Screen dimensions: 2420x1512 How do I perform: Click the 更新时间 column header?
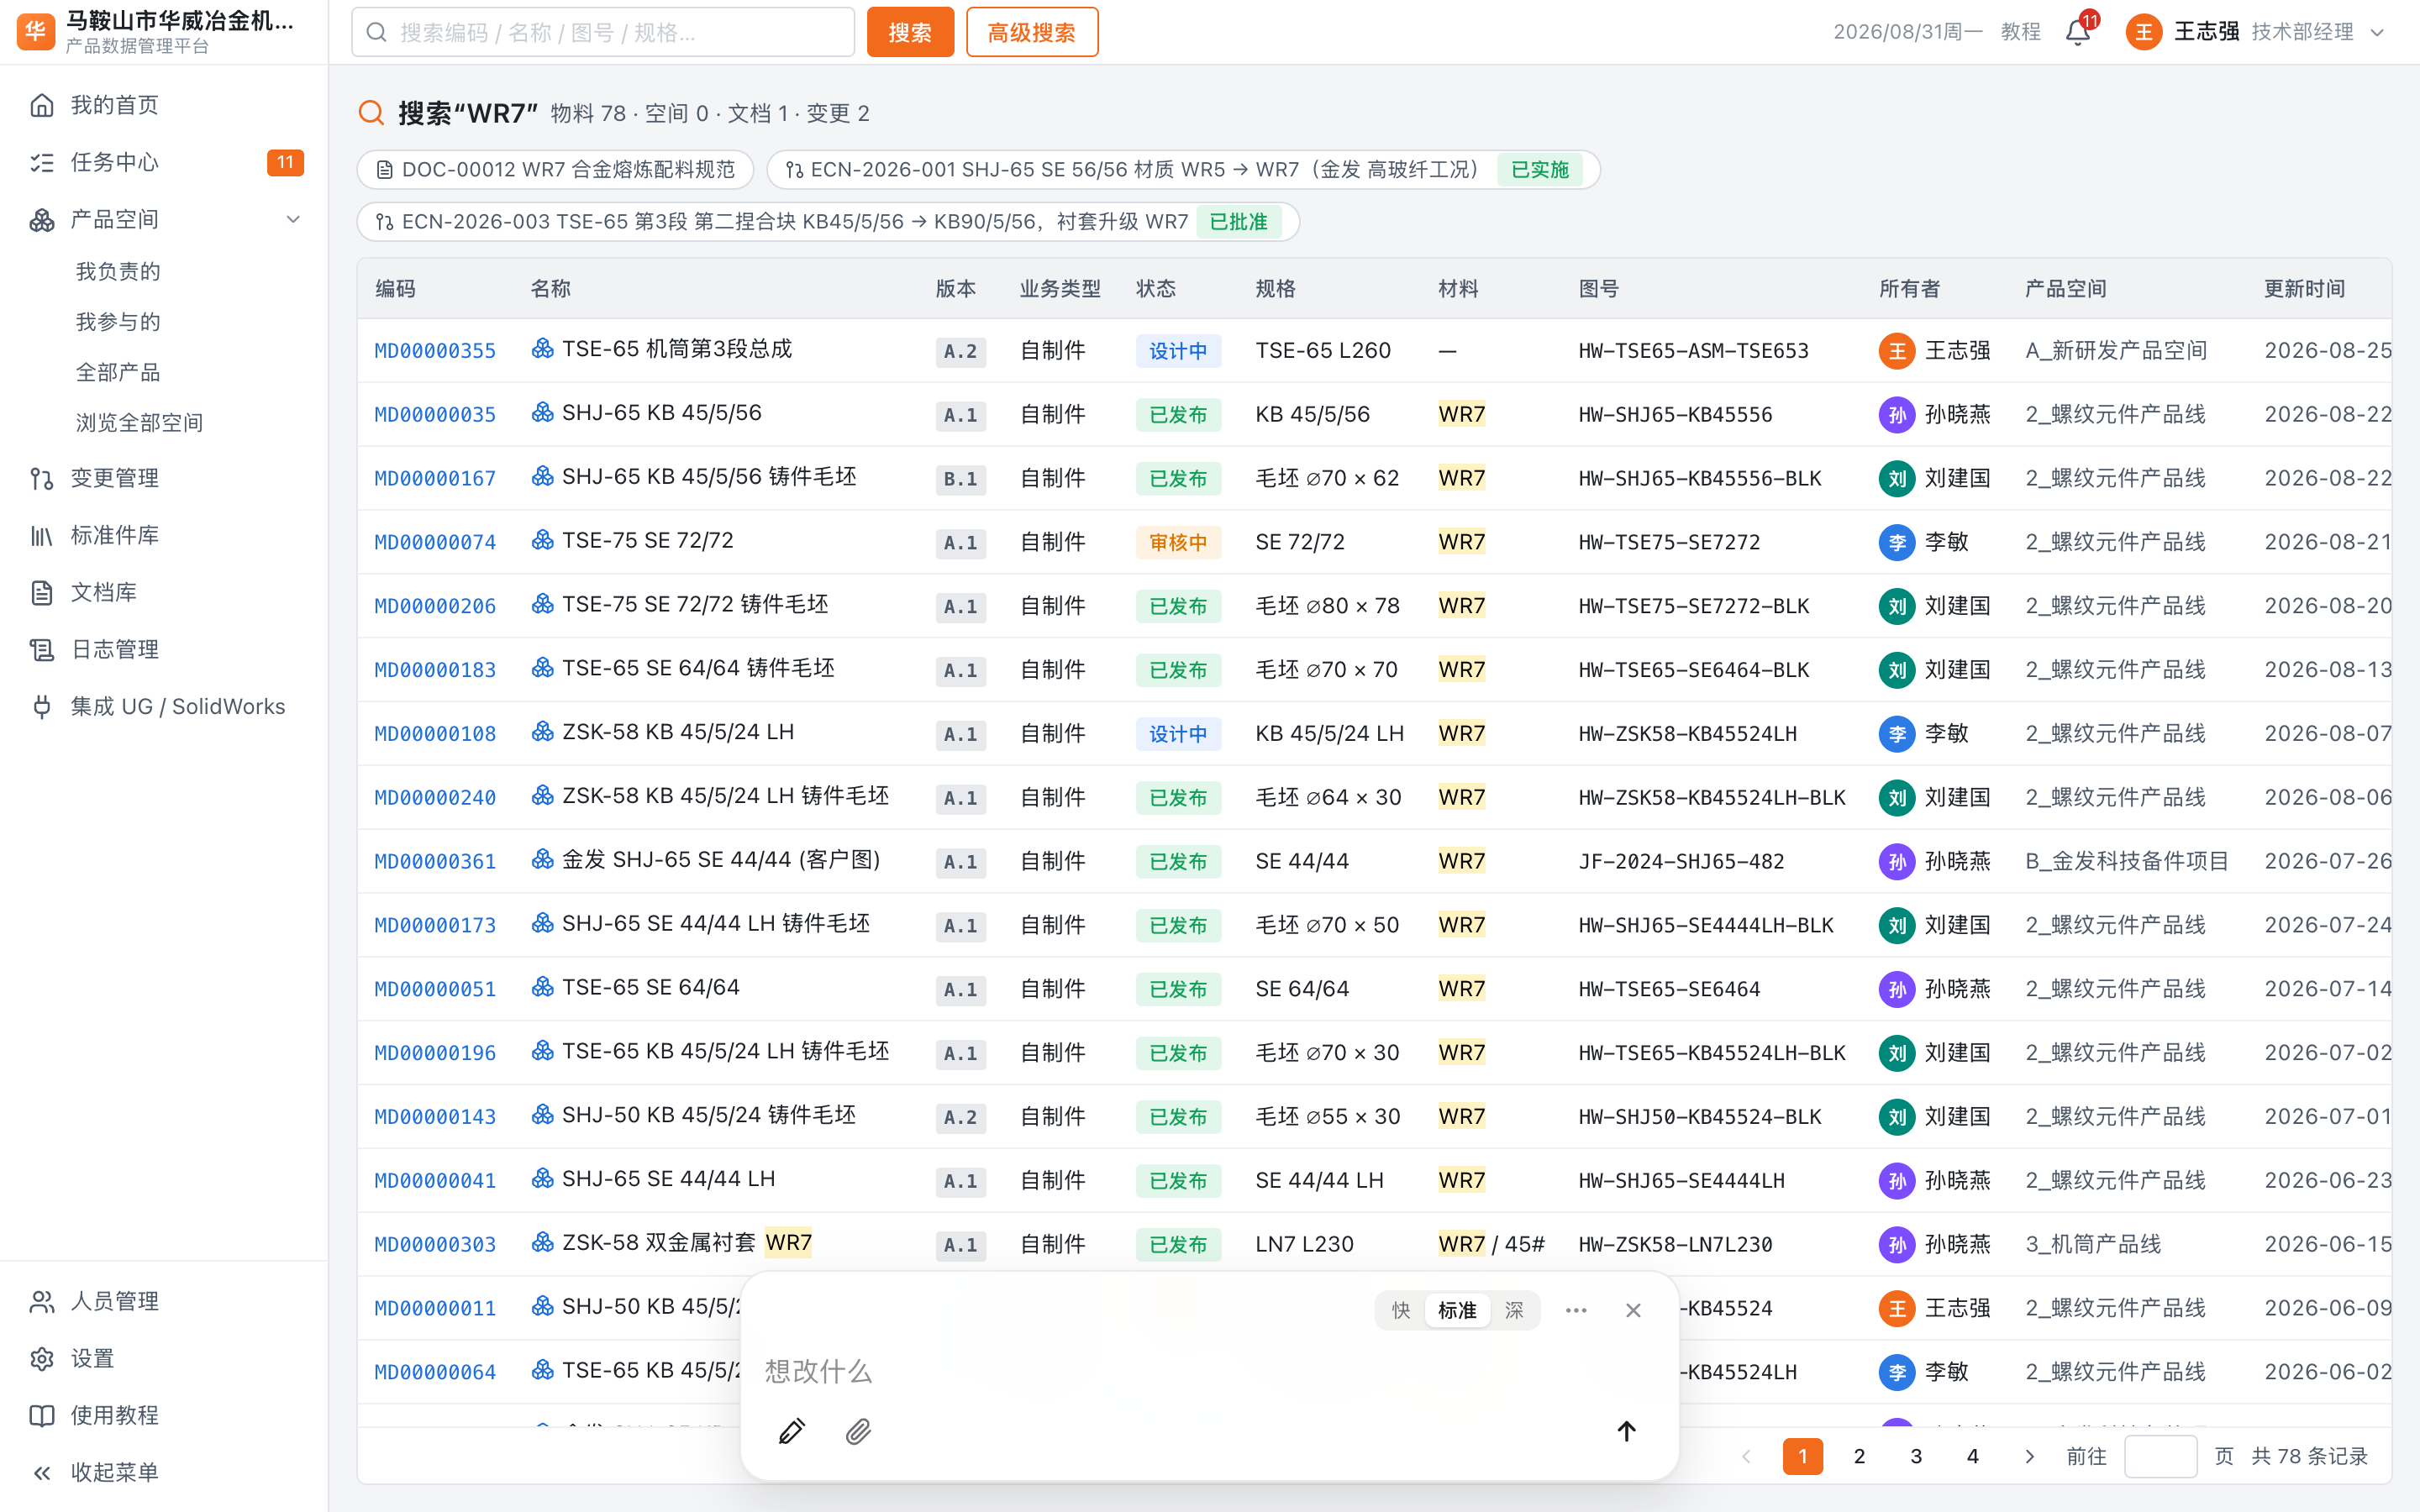coord(2304,289)
